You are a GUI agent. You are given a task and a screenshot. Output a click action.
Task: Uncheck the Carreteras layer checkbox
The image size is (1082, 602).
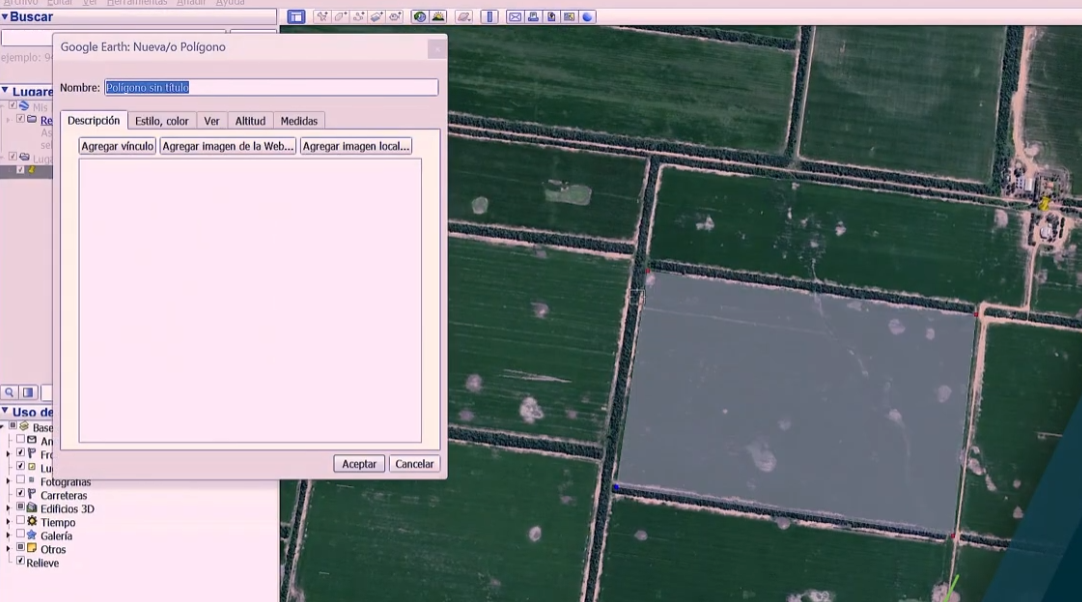pos(20,494)
